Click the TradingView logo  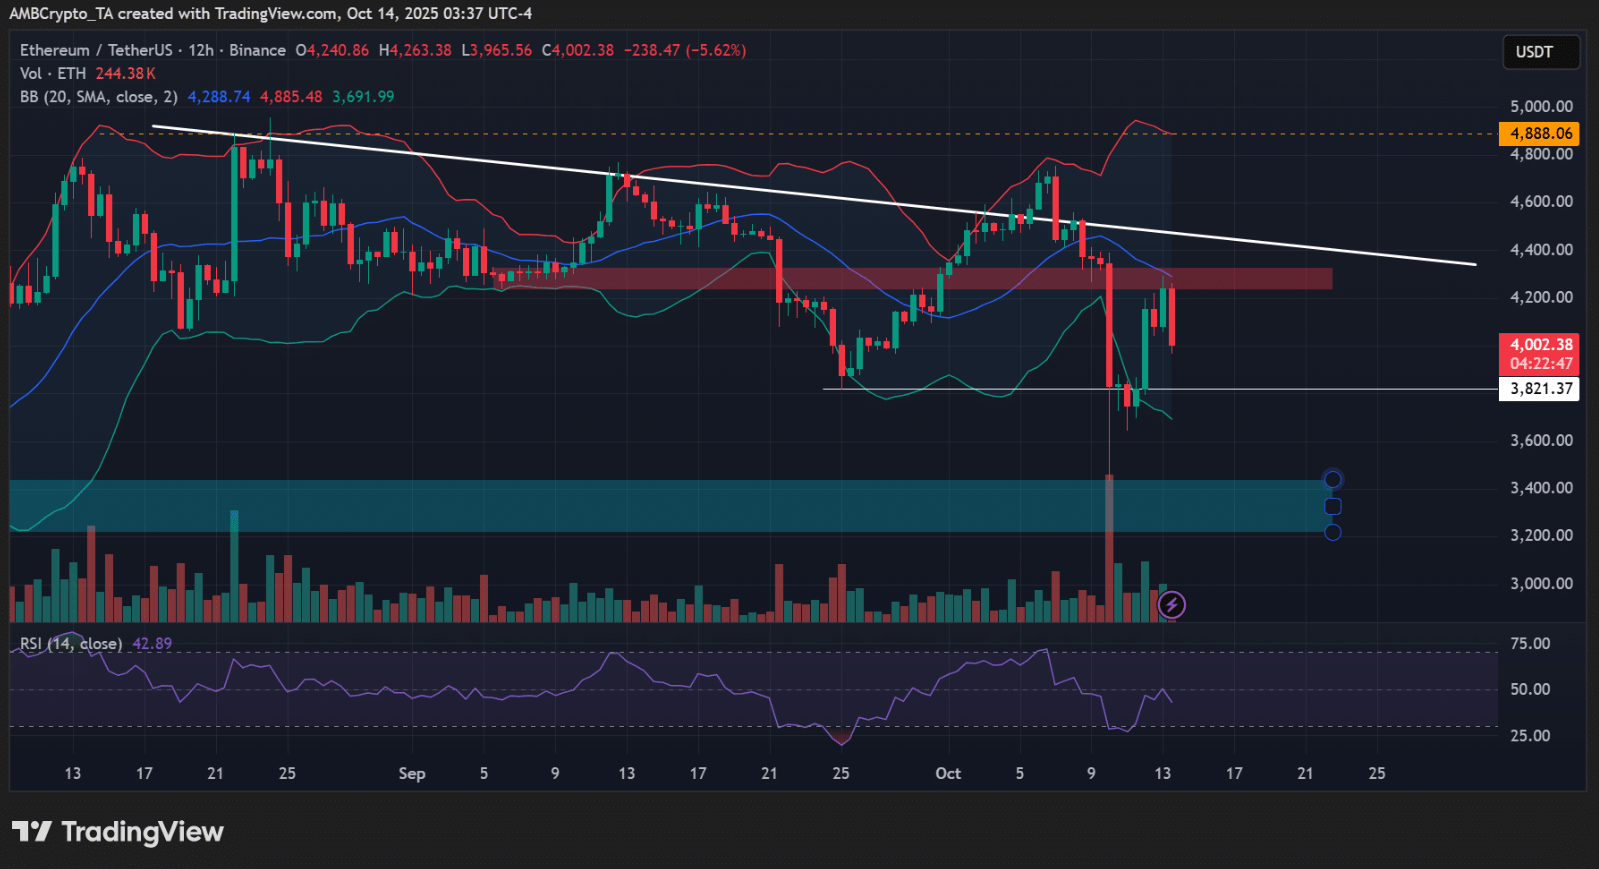tap(118, 832)
